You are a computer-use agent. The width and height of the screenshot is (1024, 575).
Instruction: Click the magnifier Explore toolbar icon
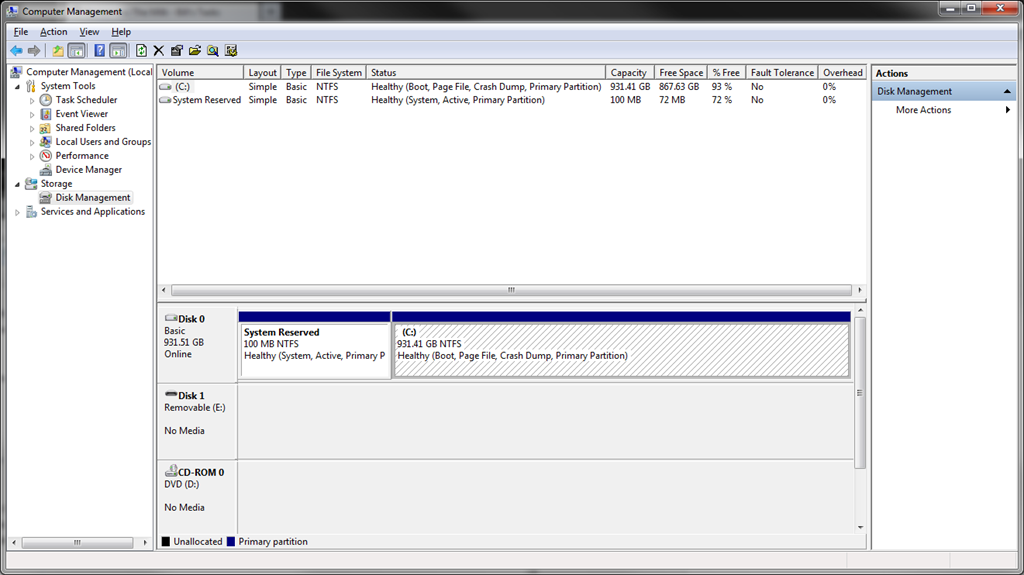pos(213,50)
